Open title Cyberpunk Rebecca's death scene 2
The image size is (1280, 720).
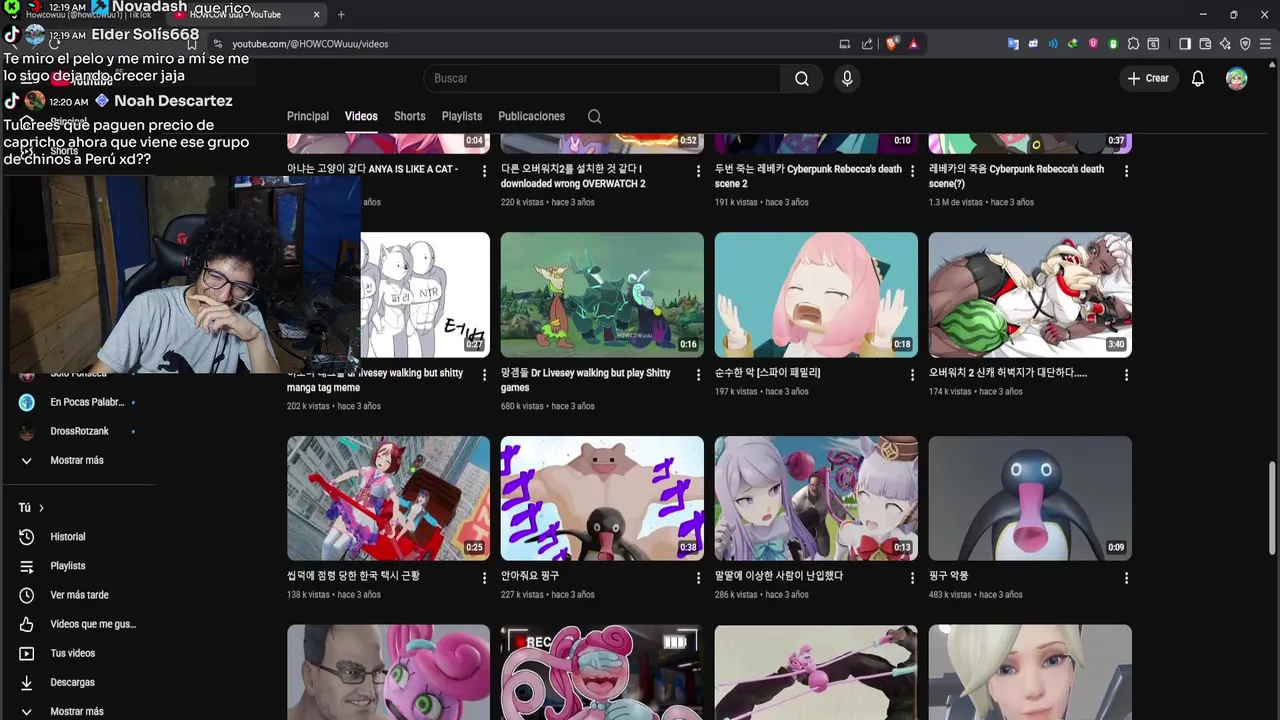[808, 176]
